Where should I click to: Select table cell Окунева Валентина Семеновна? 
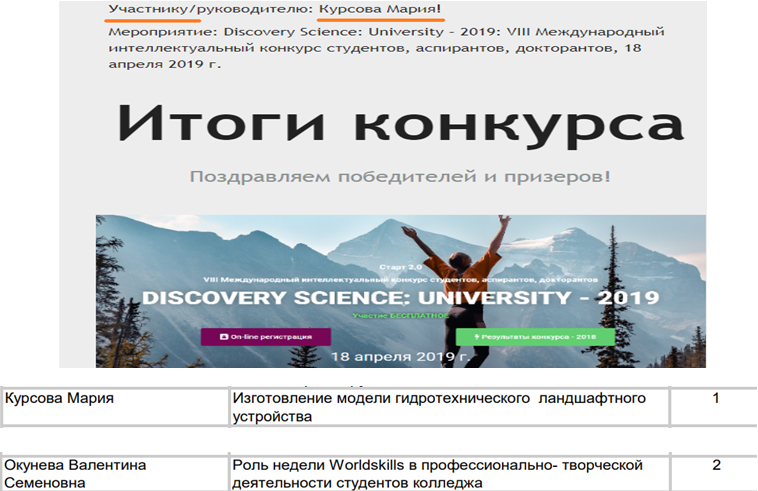[115, 473]
